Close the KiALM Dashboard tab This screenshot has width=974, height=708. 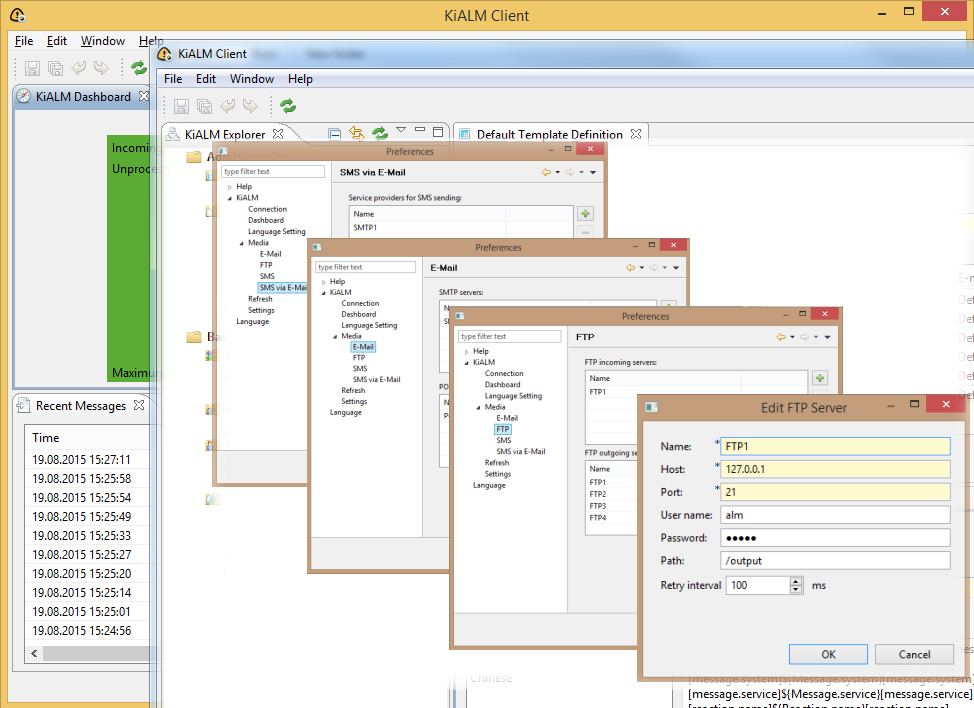pos(144,96)
